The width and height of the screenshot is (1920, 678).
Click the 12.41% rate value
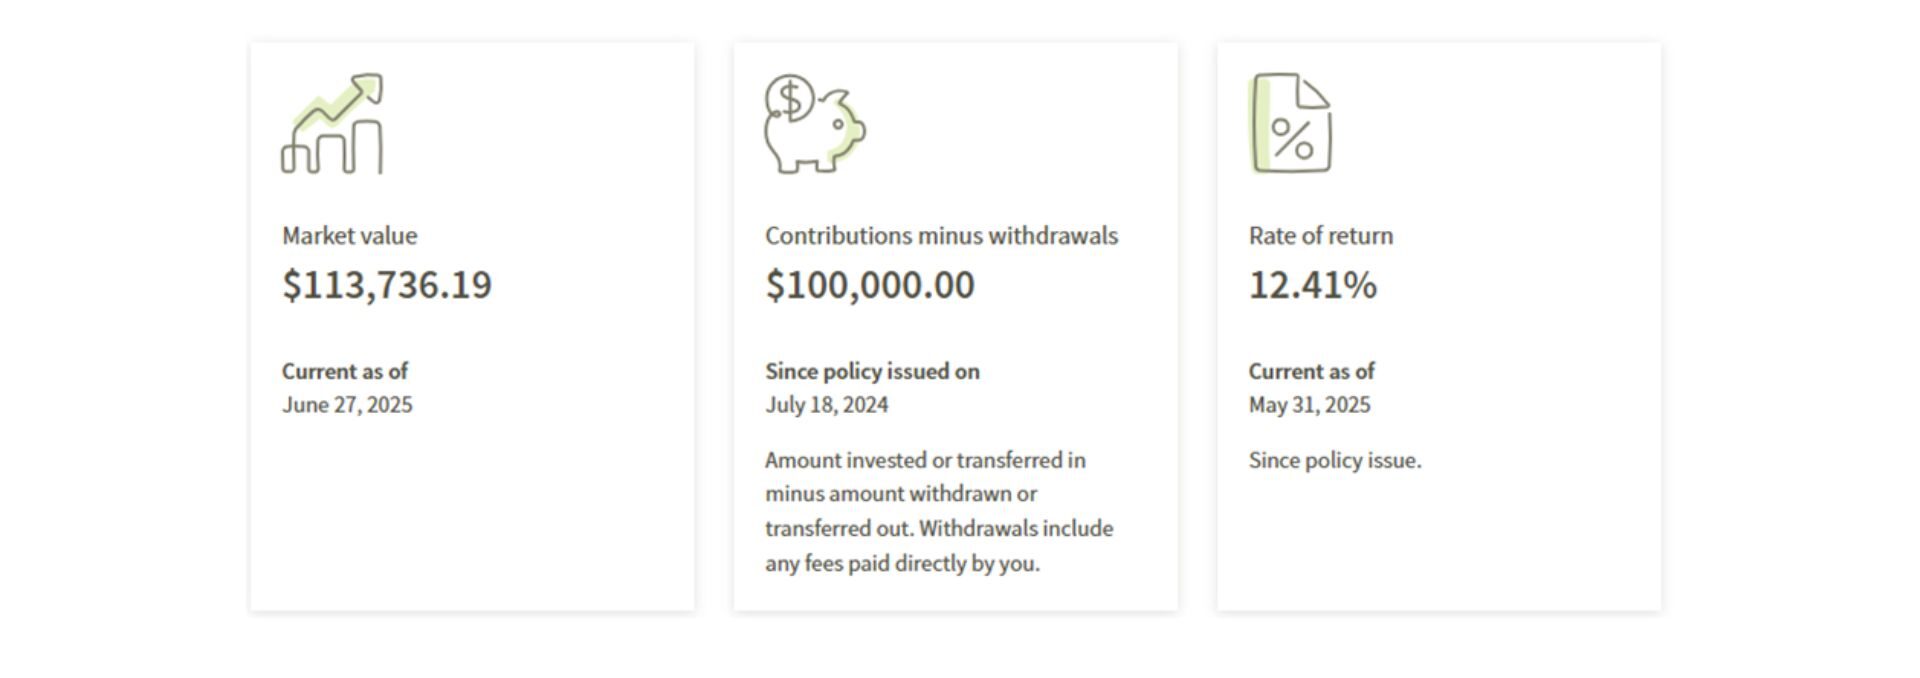pyautogui.click(x=1313, y=285)
